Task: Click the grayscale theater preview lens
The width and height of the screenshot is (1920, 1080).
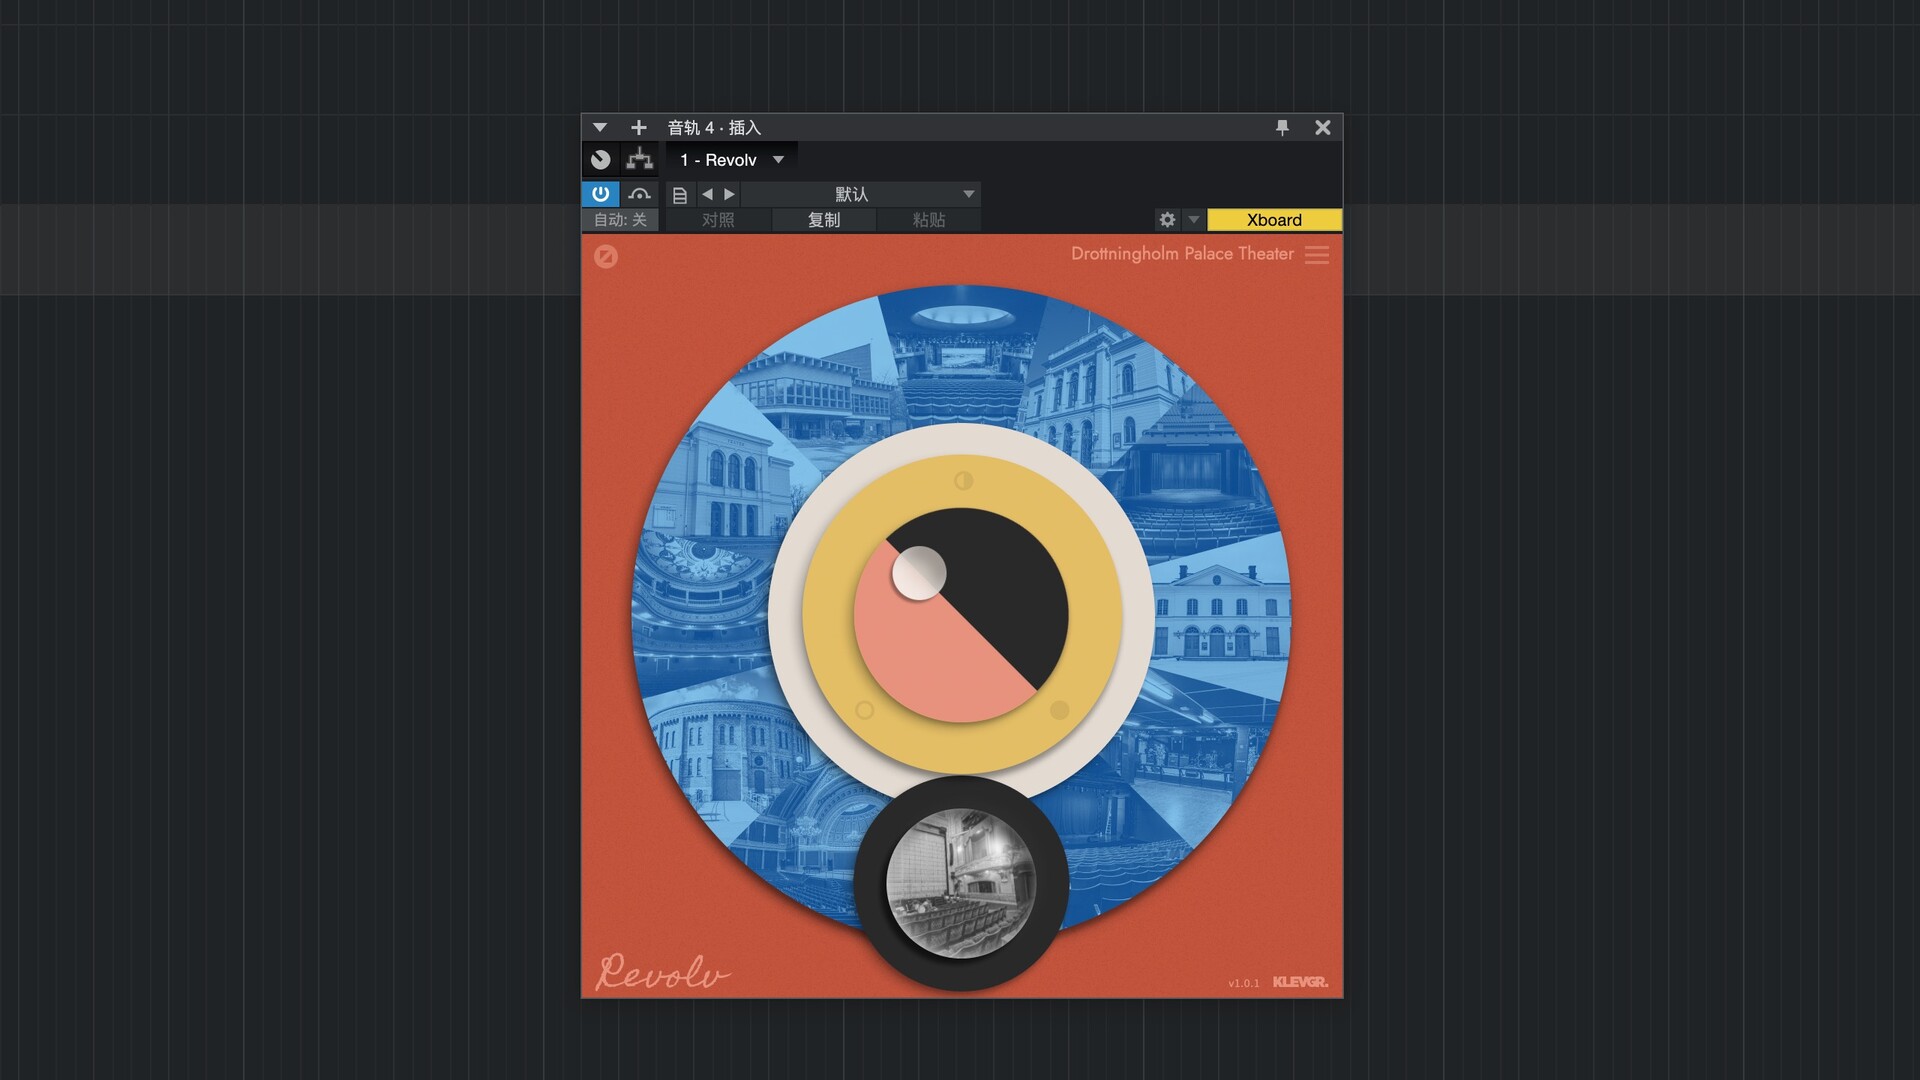Action: (961, 884)
